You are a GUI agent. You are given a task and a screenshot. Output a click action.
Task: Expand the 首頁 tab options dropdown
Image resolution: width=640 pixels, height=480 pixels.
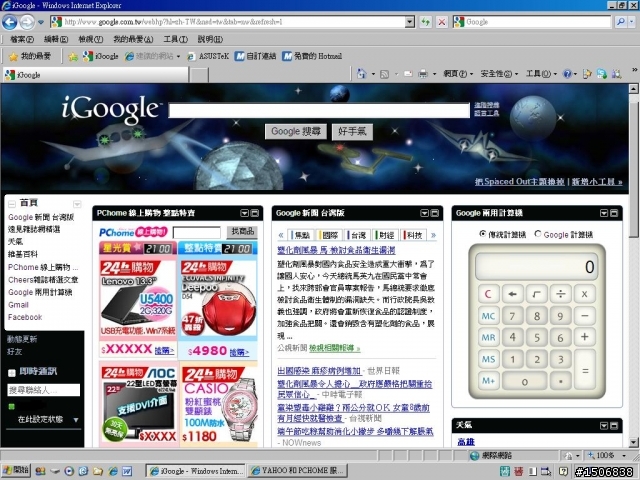click(x=77, y=204)
